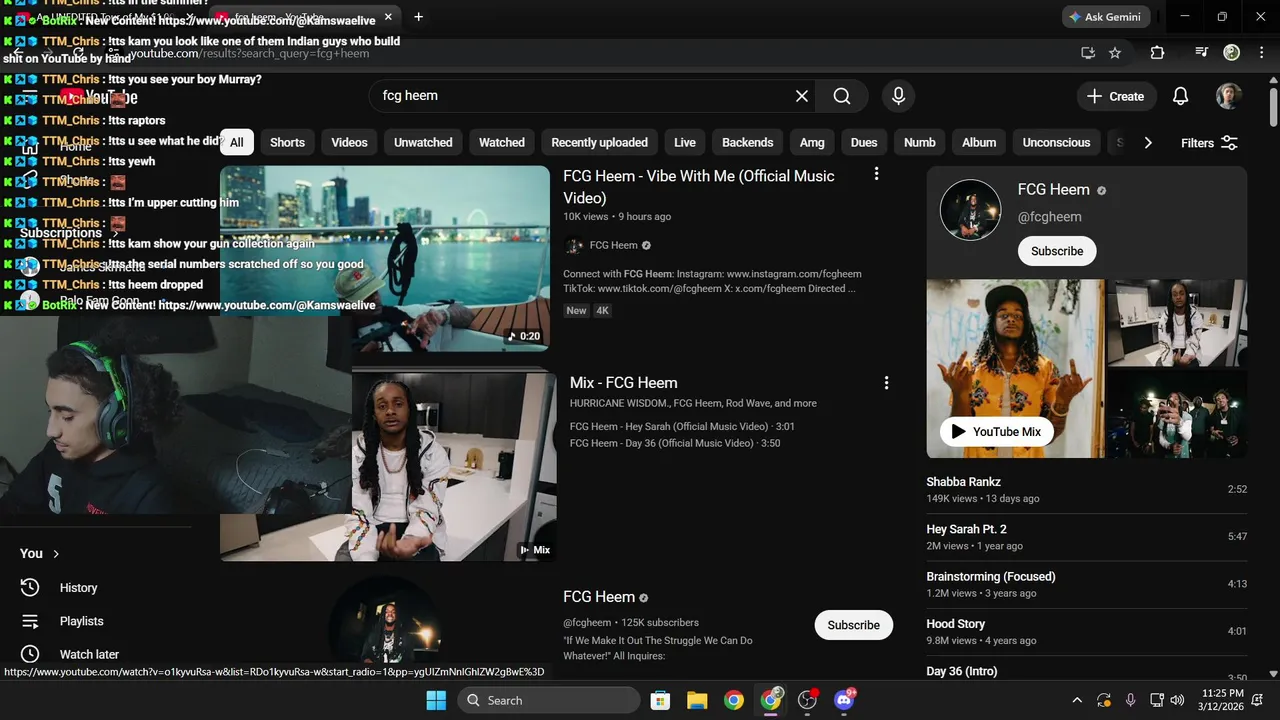Open the Chrome extensions puzzle icon
Image resolution: width=1280 pixels, height=720 pixels.
(x=1157, y=53)
